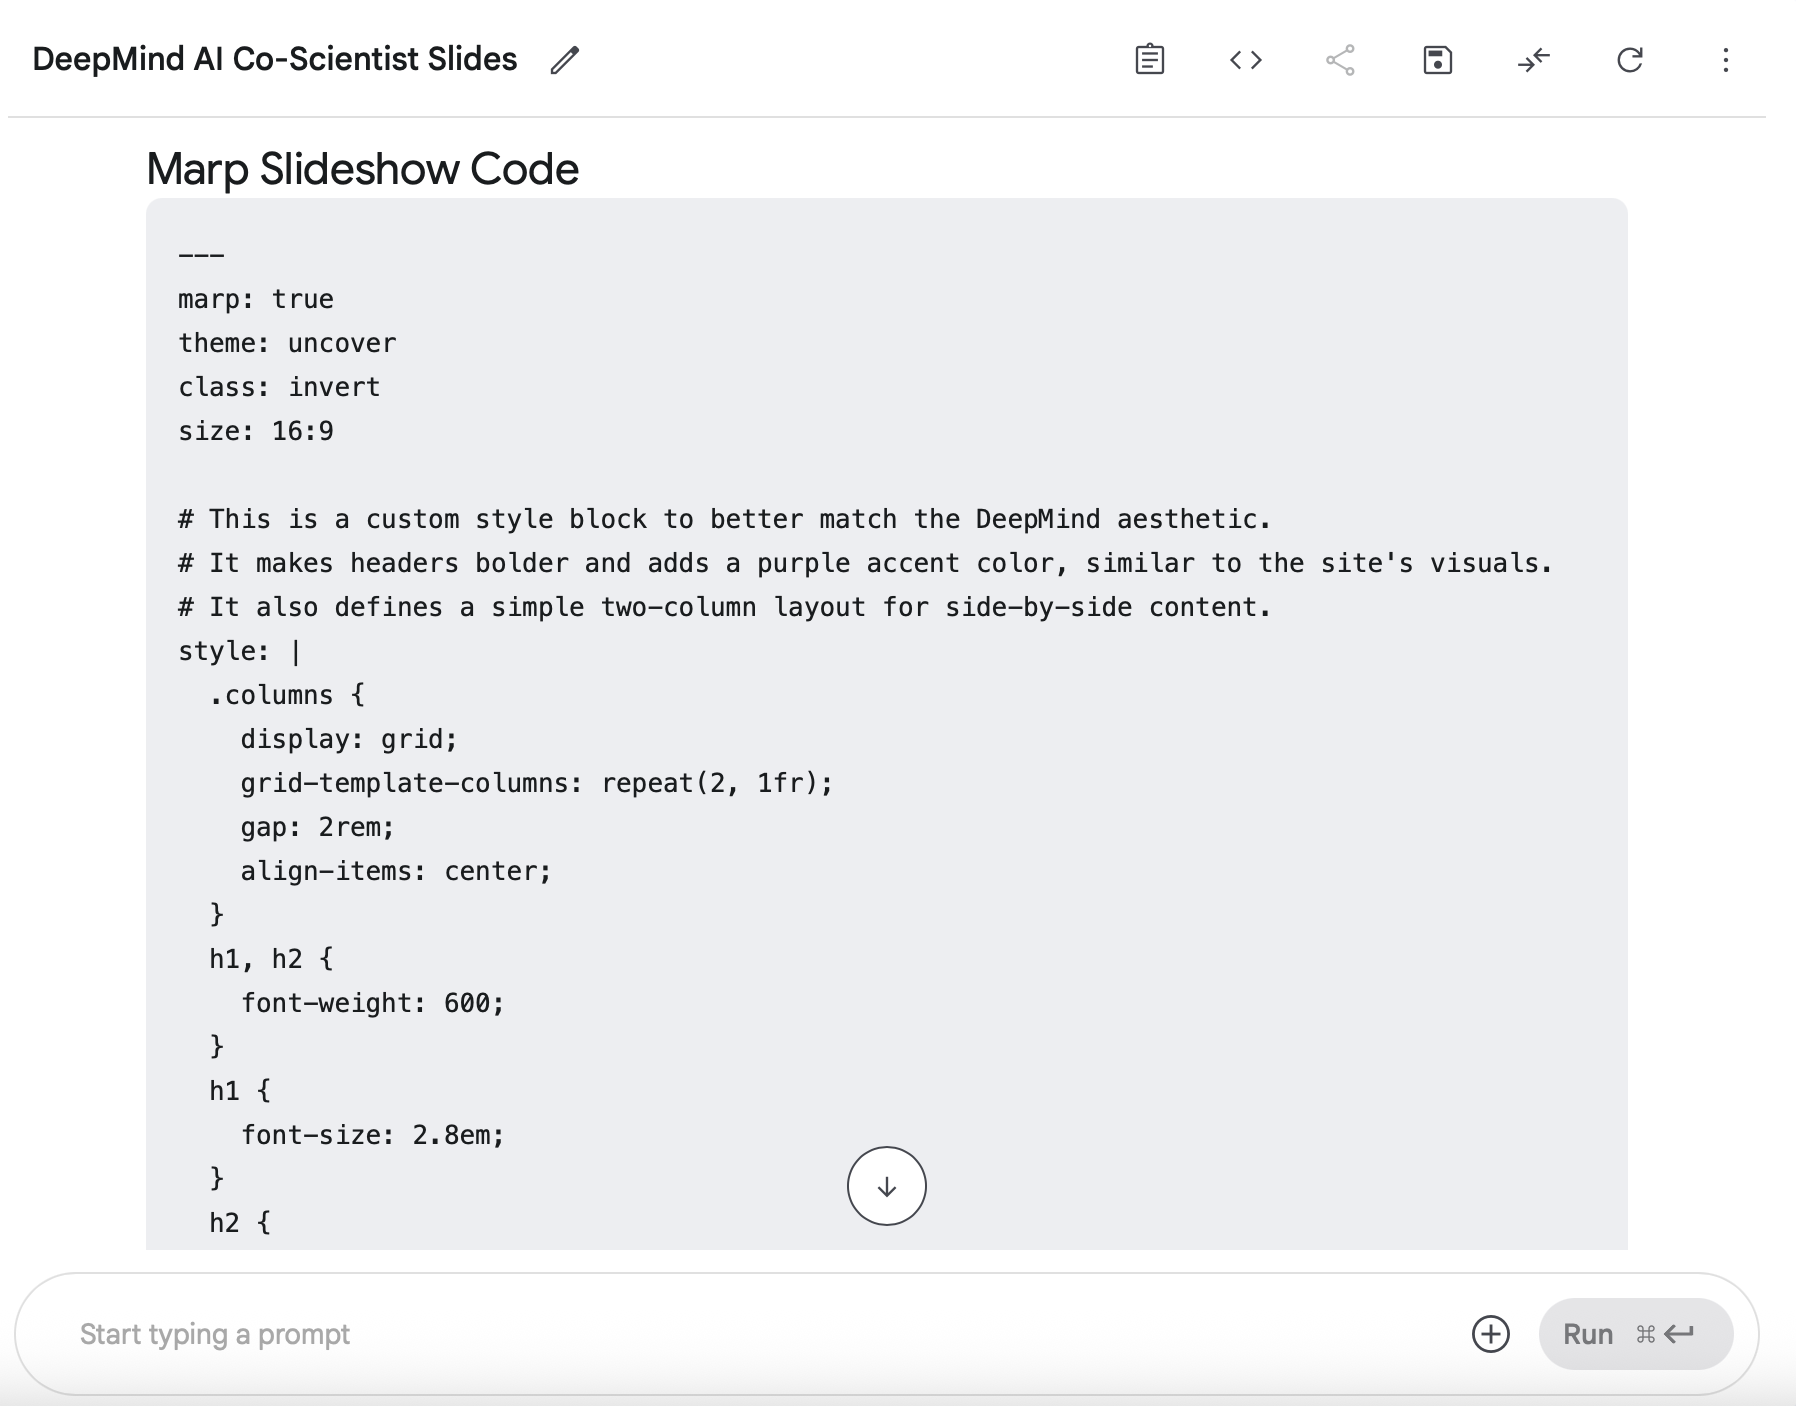Save the prompt with the disk icon
The width and height of the screenshot is (1796, 1406).
pyautogui.click(x=1437, y=60)
